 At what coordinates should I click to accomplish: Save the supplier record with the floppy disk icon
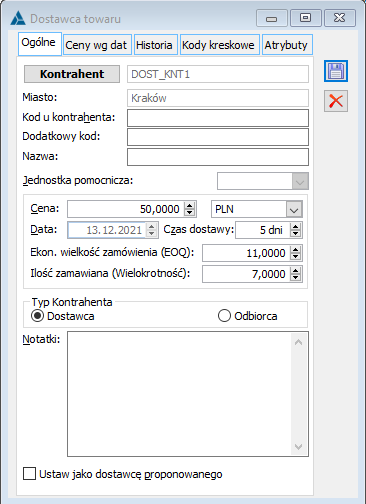pos(336,71)
